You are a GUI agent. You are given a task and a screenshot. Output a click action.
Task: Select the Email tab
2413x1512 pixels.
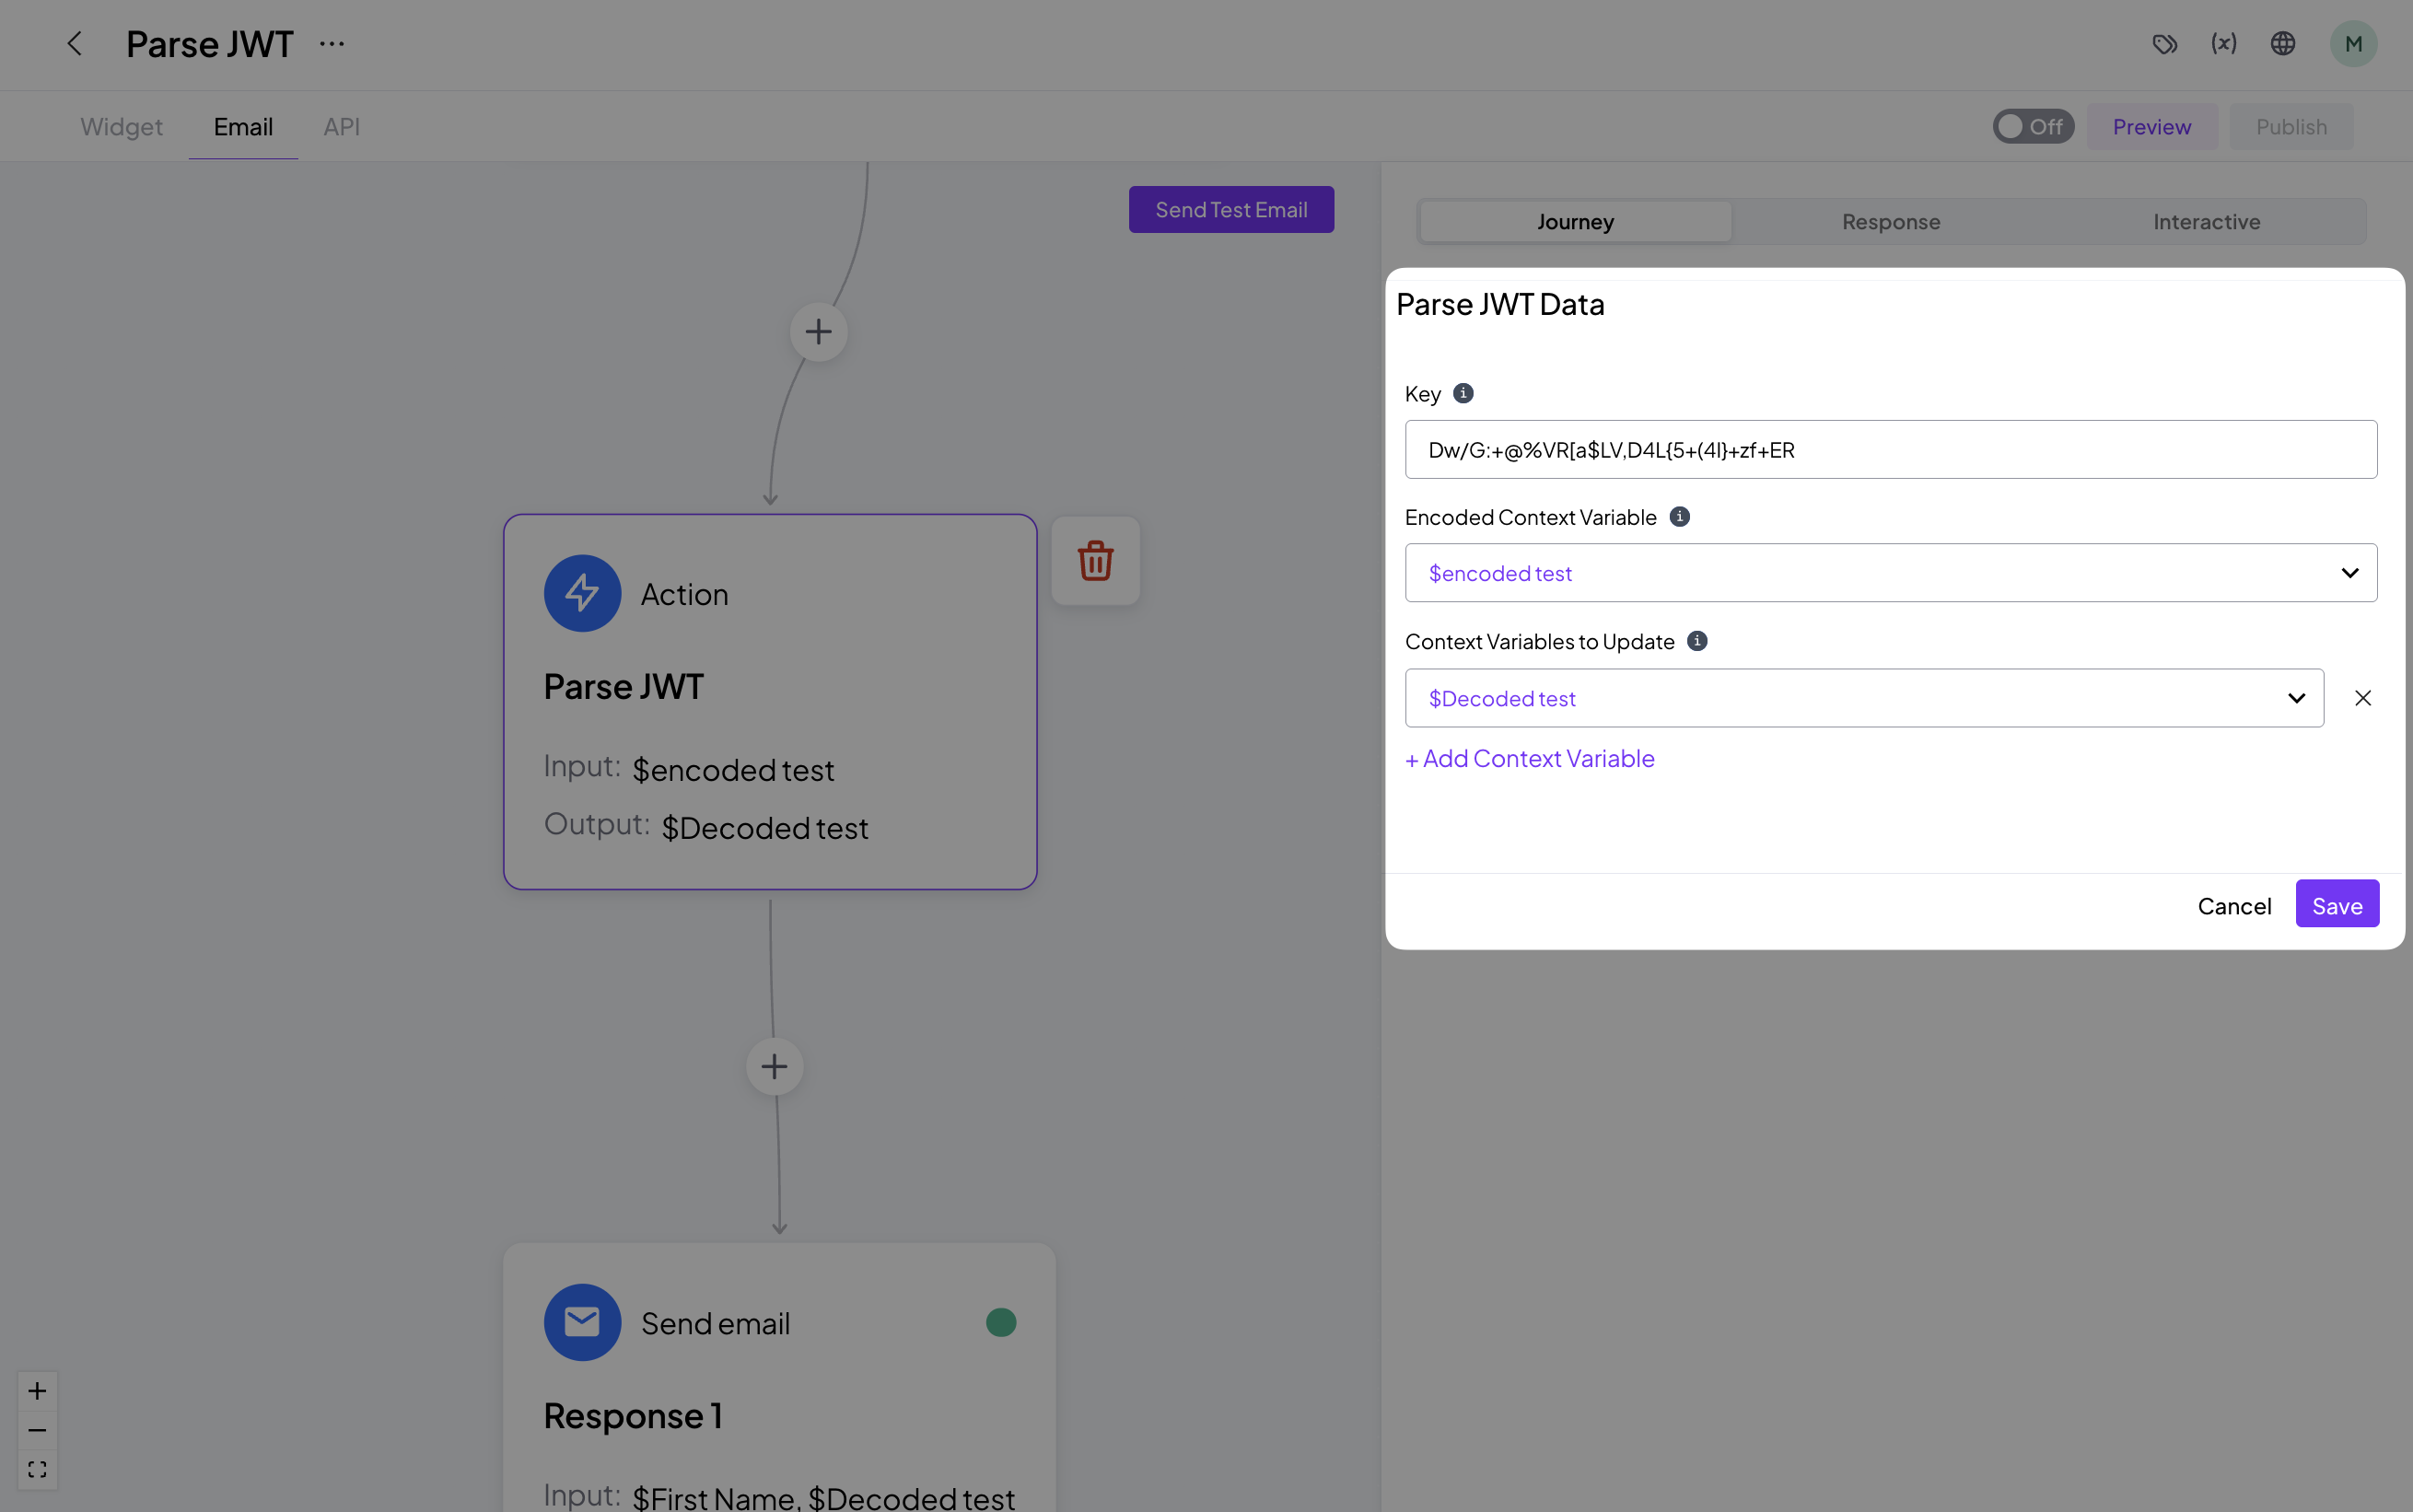click(243, 127)
